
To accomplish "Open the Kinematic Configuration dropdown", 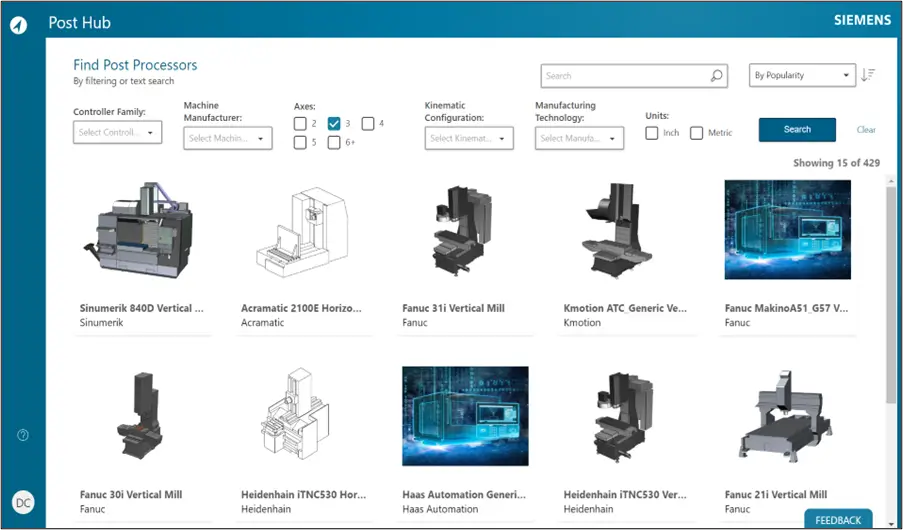I will (469, 138).
